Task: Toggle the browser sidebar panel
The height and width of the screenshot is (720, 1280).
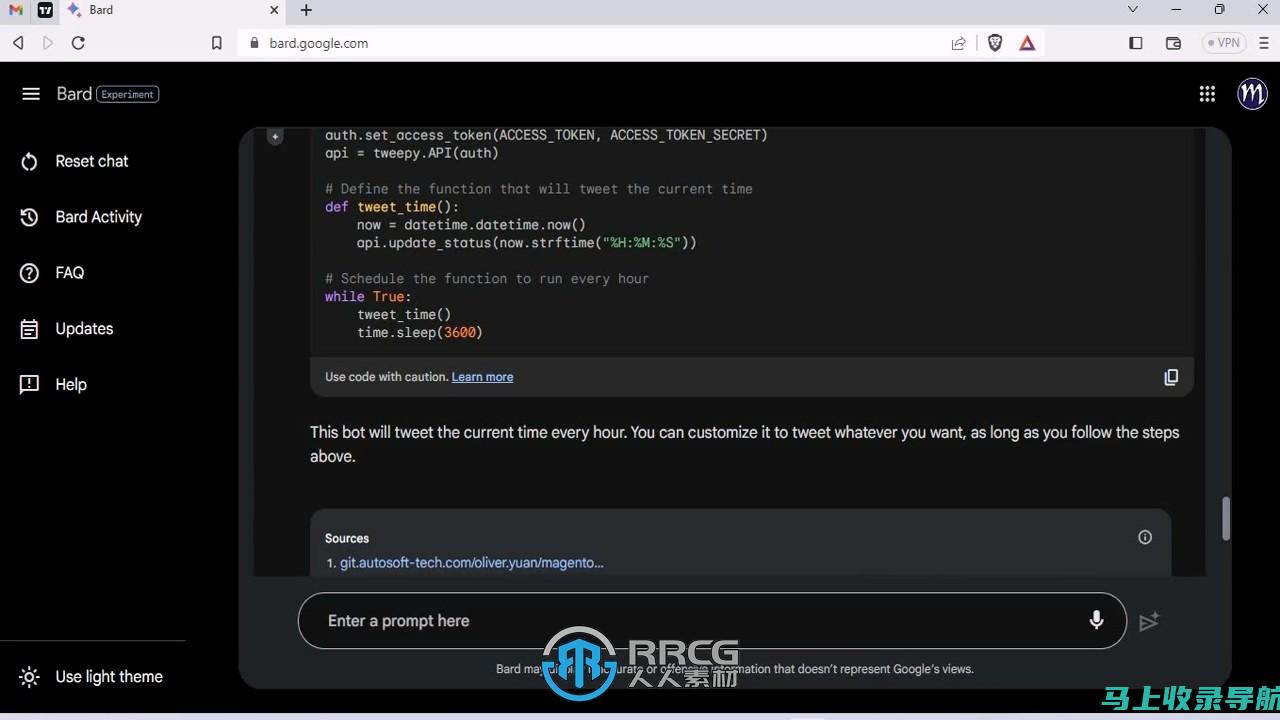Action: (x=1136, y=43)
